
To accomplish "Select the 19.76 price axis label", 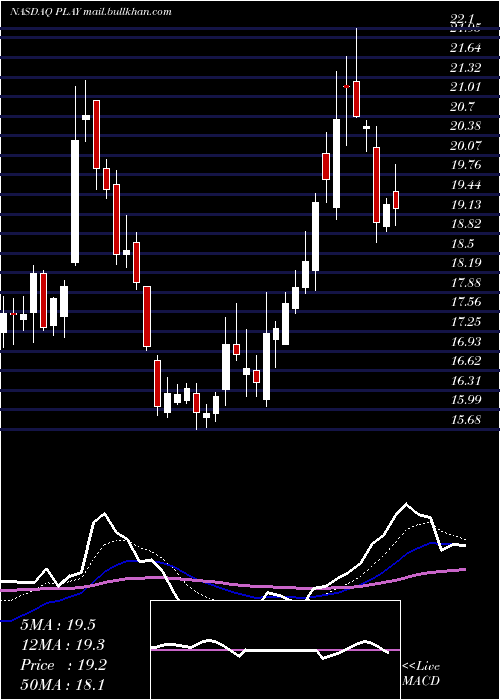I will pyautogui.click(x=466, y=165).
